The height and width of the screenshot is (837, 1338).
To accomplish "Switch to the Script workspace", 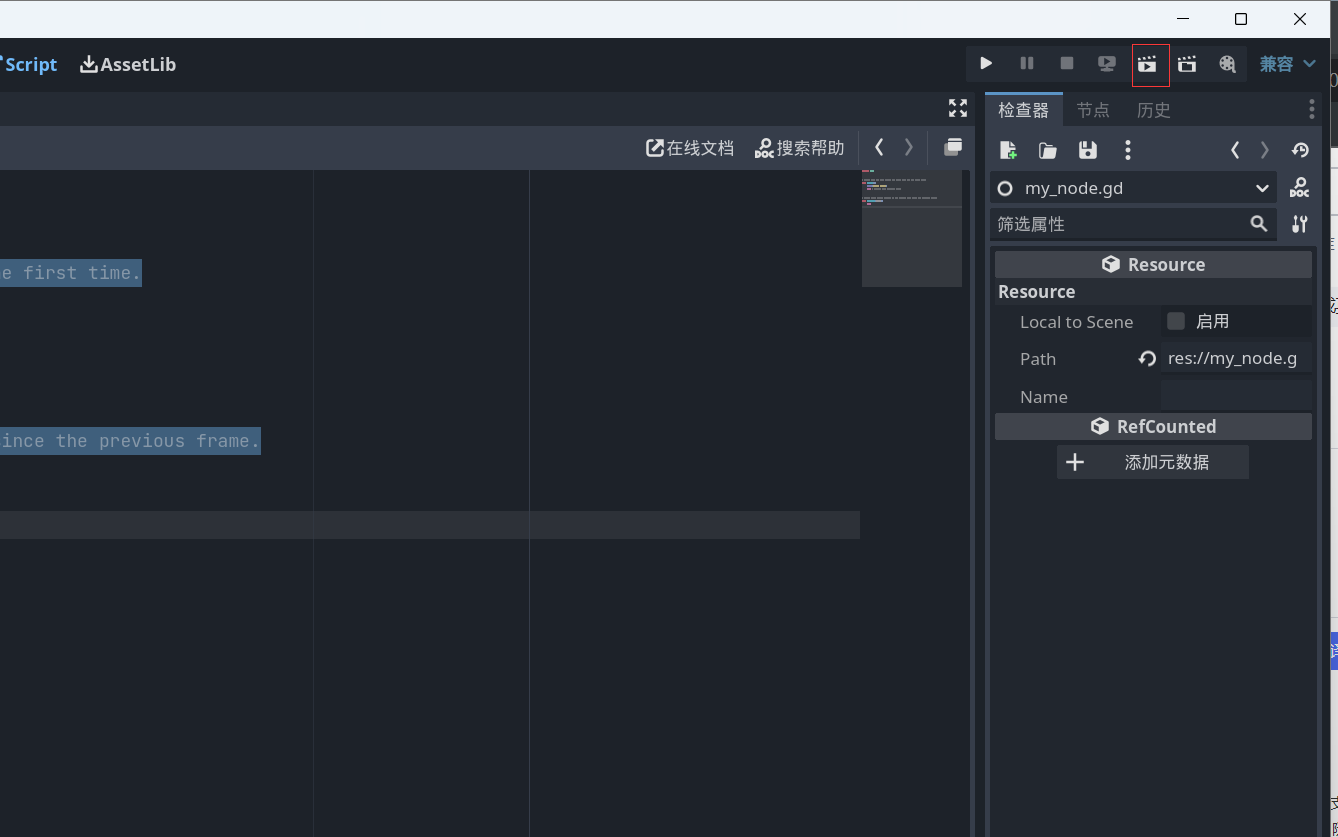I will 30,64.
